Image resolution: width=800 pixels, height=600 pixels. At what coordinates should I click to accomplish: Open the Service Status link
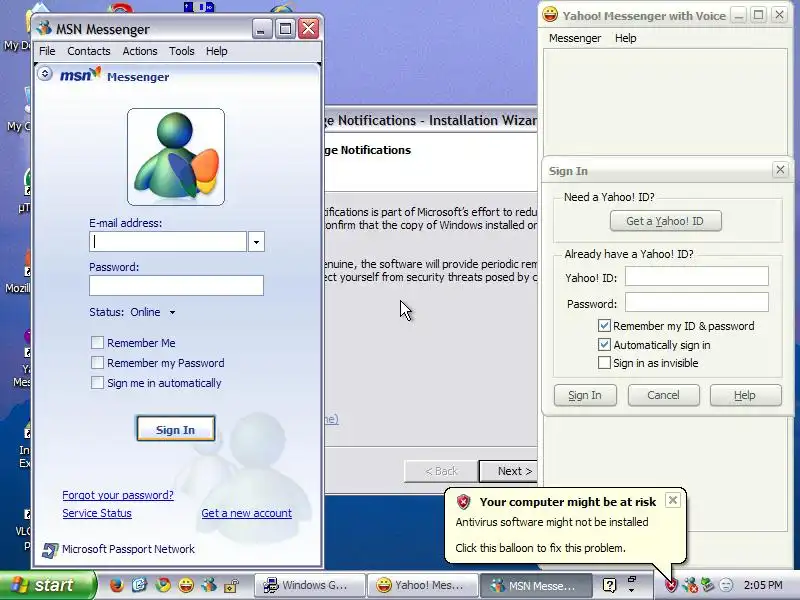coord(97,513)
